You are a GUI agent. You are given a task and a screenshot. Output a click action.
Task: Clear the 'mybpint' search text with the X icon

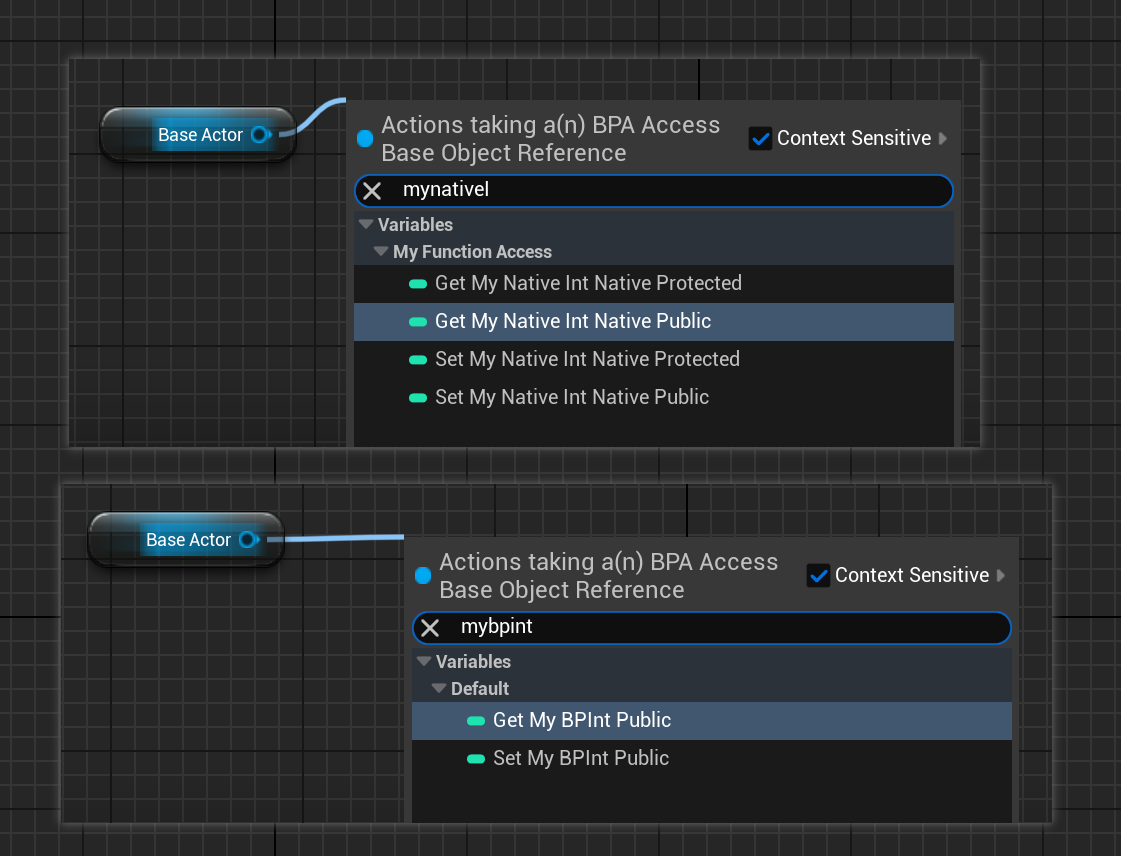pyautogui.click(x=430, y=627)
